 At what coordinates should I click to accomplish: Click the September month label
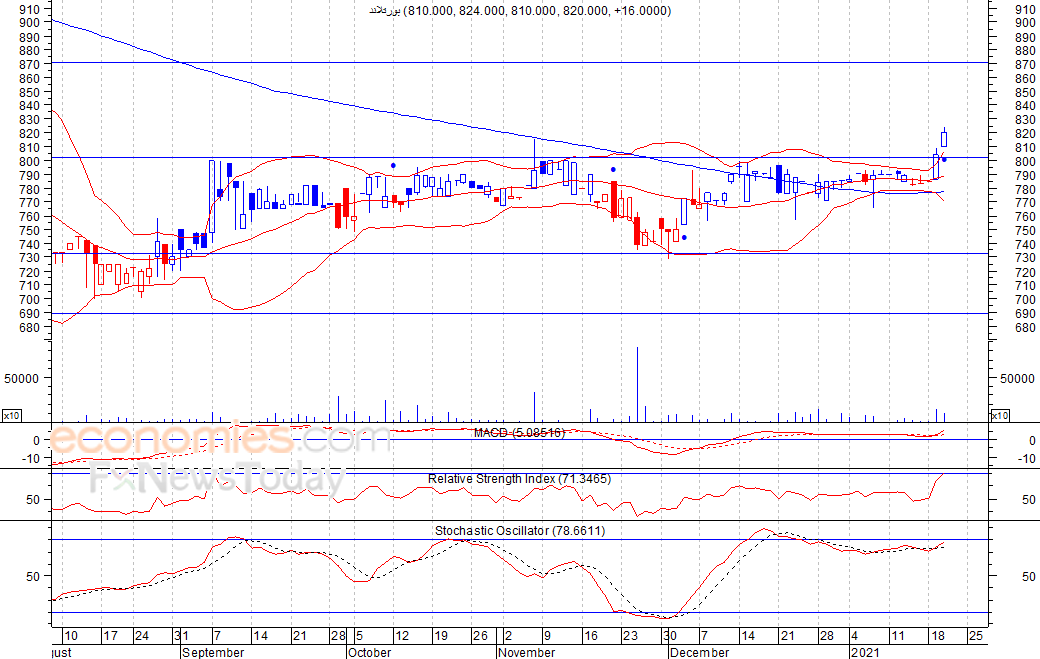213,652
